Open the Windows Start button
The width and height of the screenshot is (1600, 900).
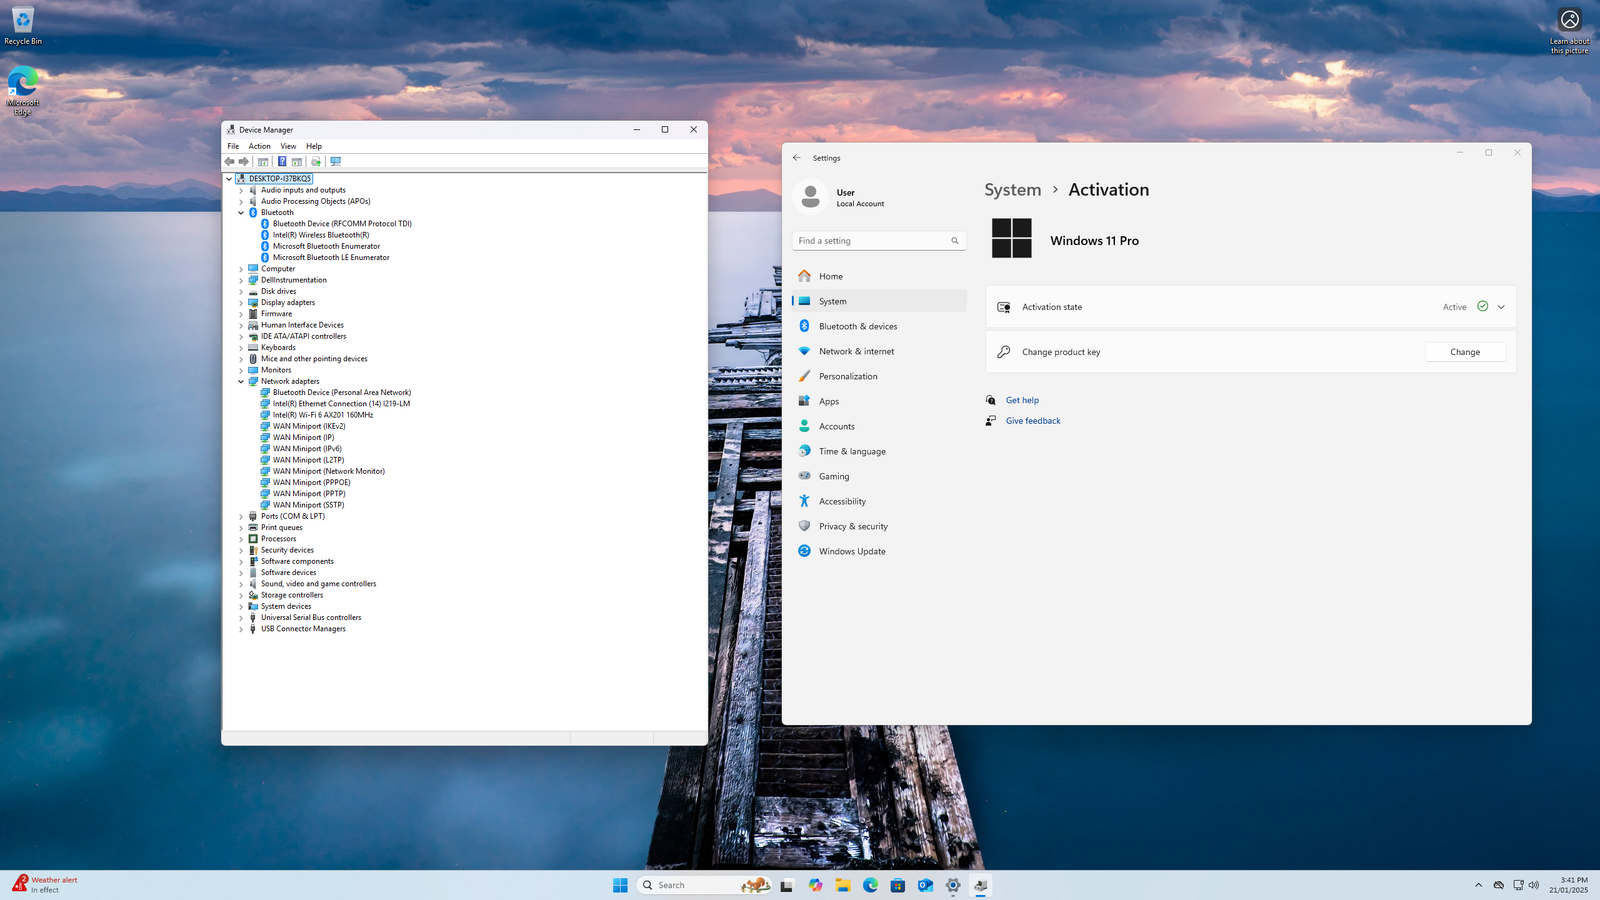pos(620,885)
